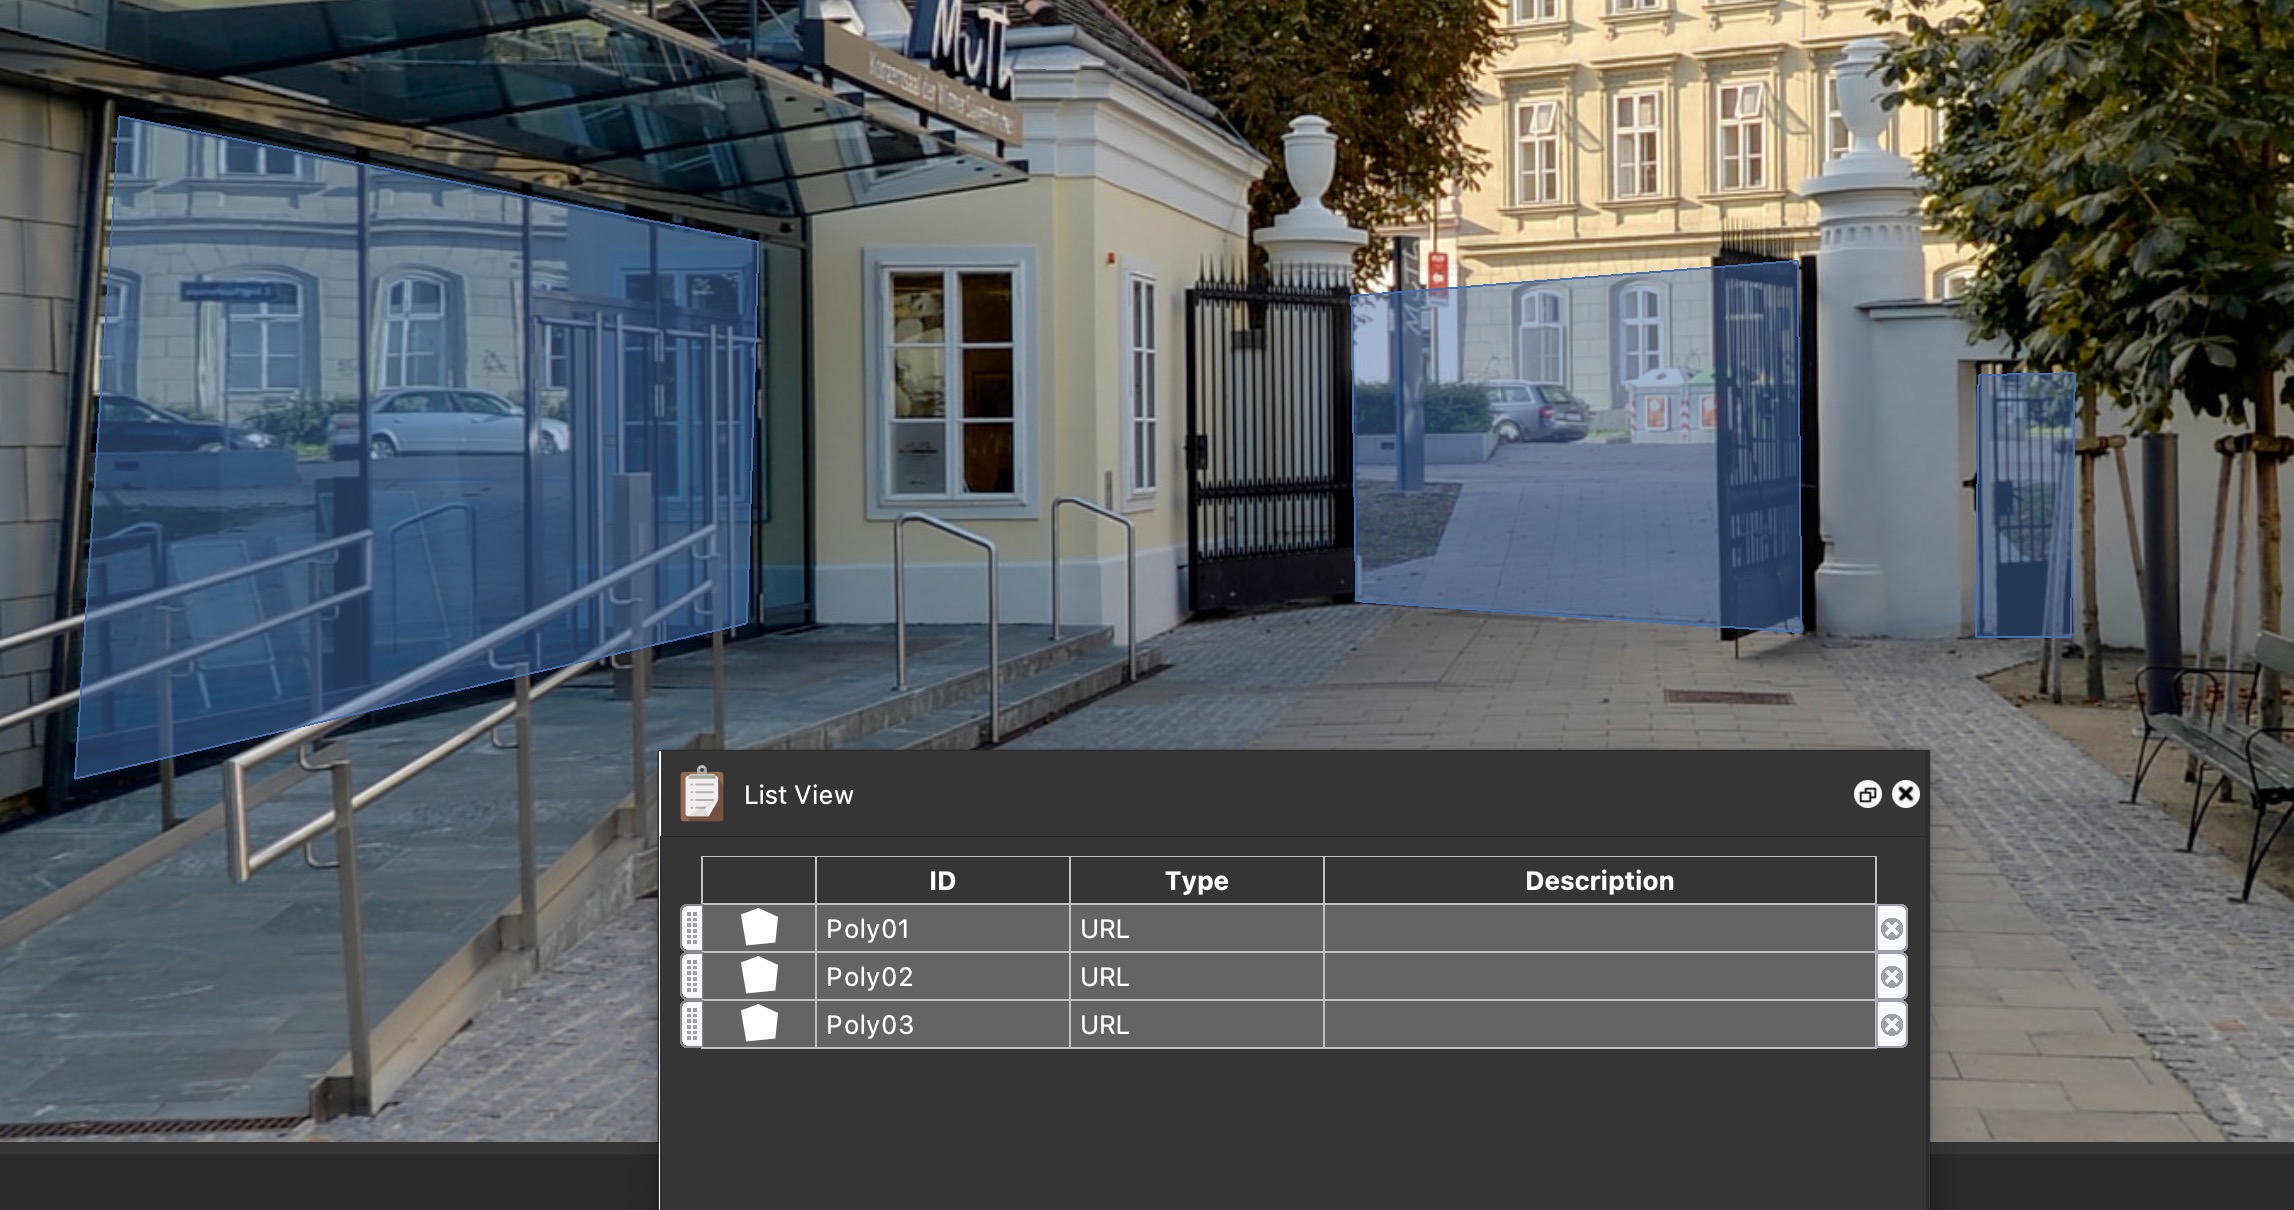Grab the drag handle of the Poly01 row
Viewport: 2294px width, 1210px height.
click(x=691, y=928)
